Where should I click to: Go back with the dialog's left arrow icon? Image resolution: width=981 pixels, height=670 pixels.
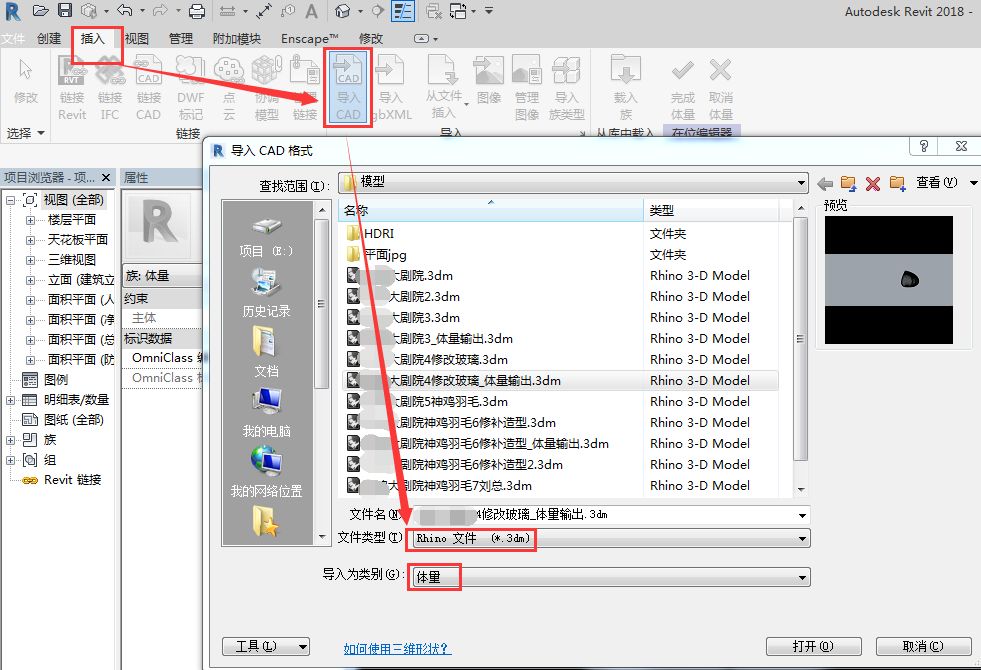(825, 183)
